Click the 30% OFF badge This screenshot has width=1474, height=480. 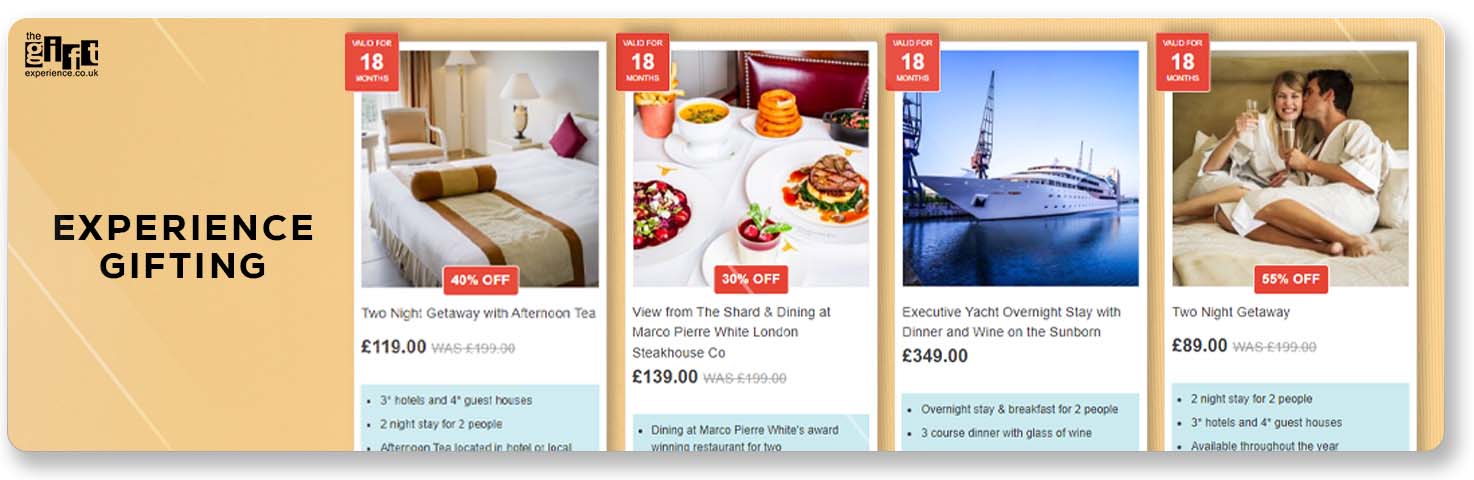(750, 279)
